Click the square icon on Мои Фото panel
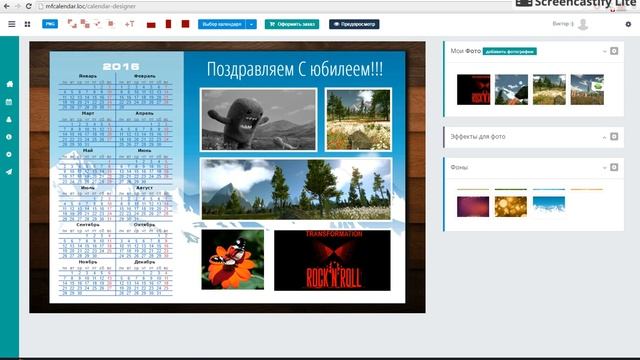The width and height of the screenshot is (640, 360). [614, 51]
